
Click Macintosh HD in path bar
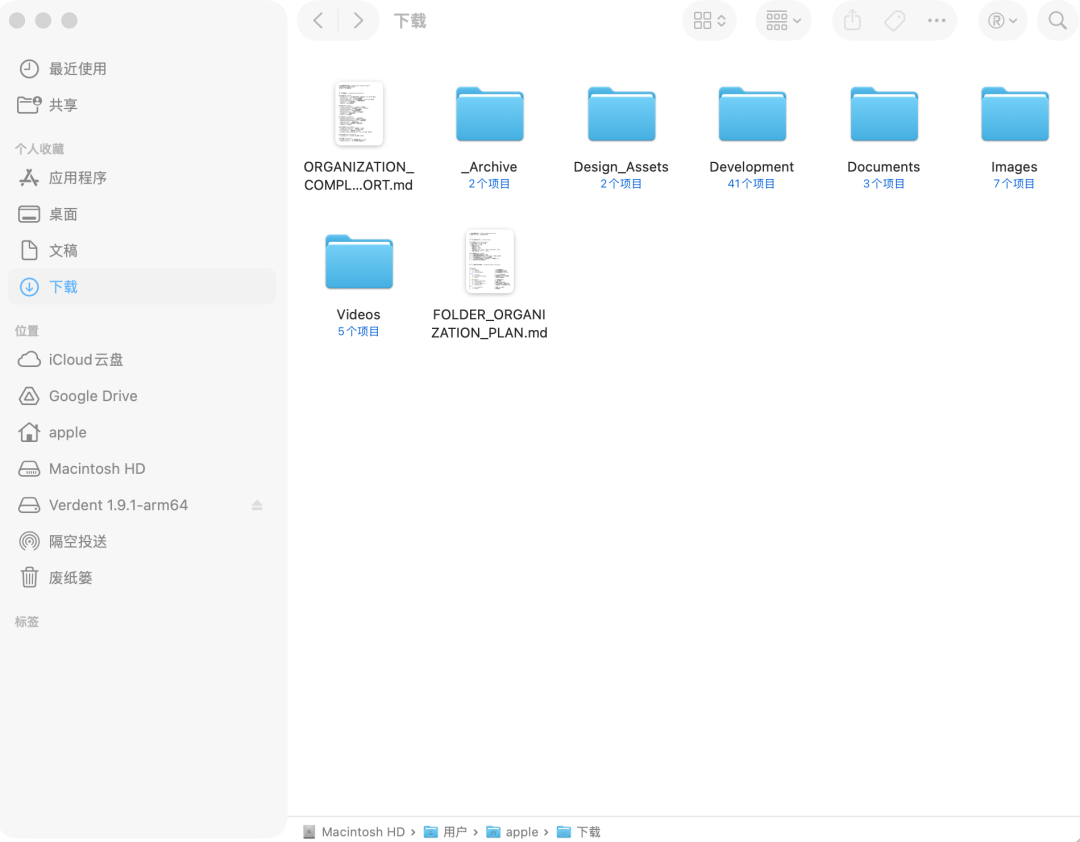pos(362,832)
